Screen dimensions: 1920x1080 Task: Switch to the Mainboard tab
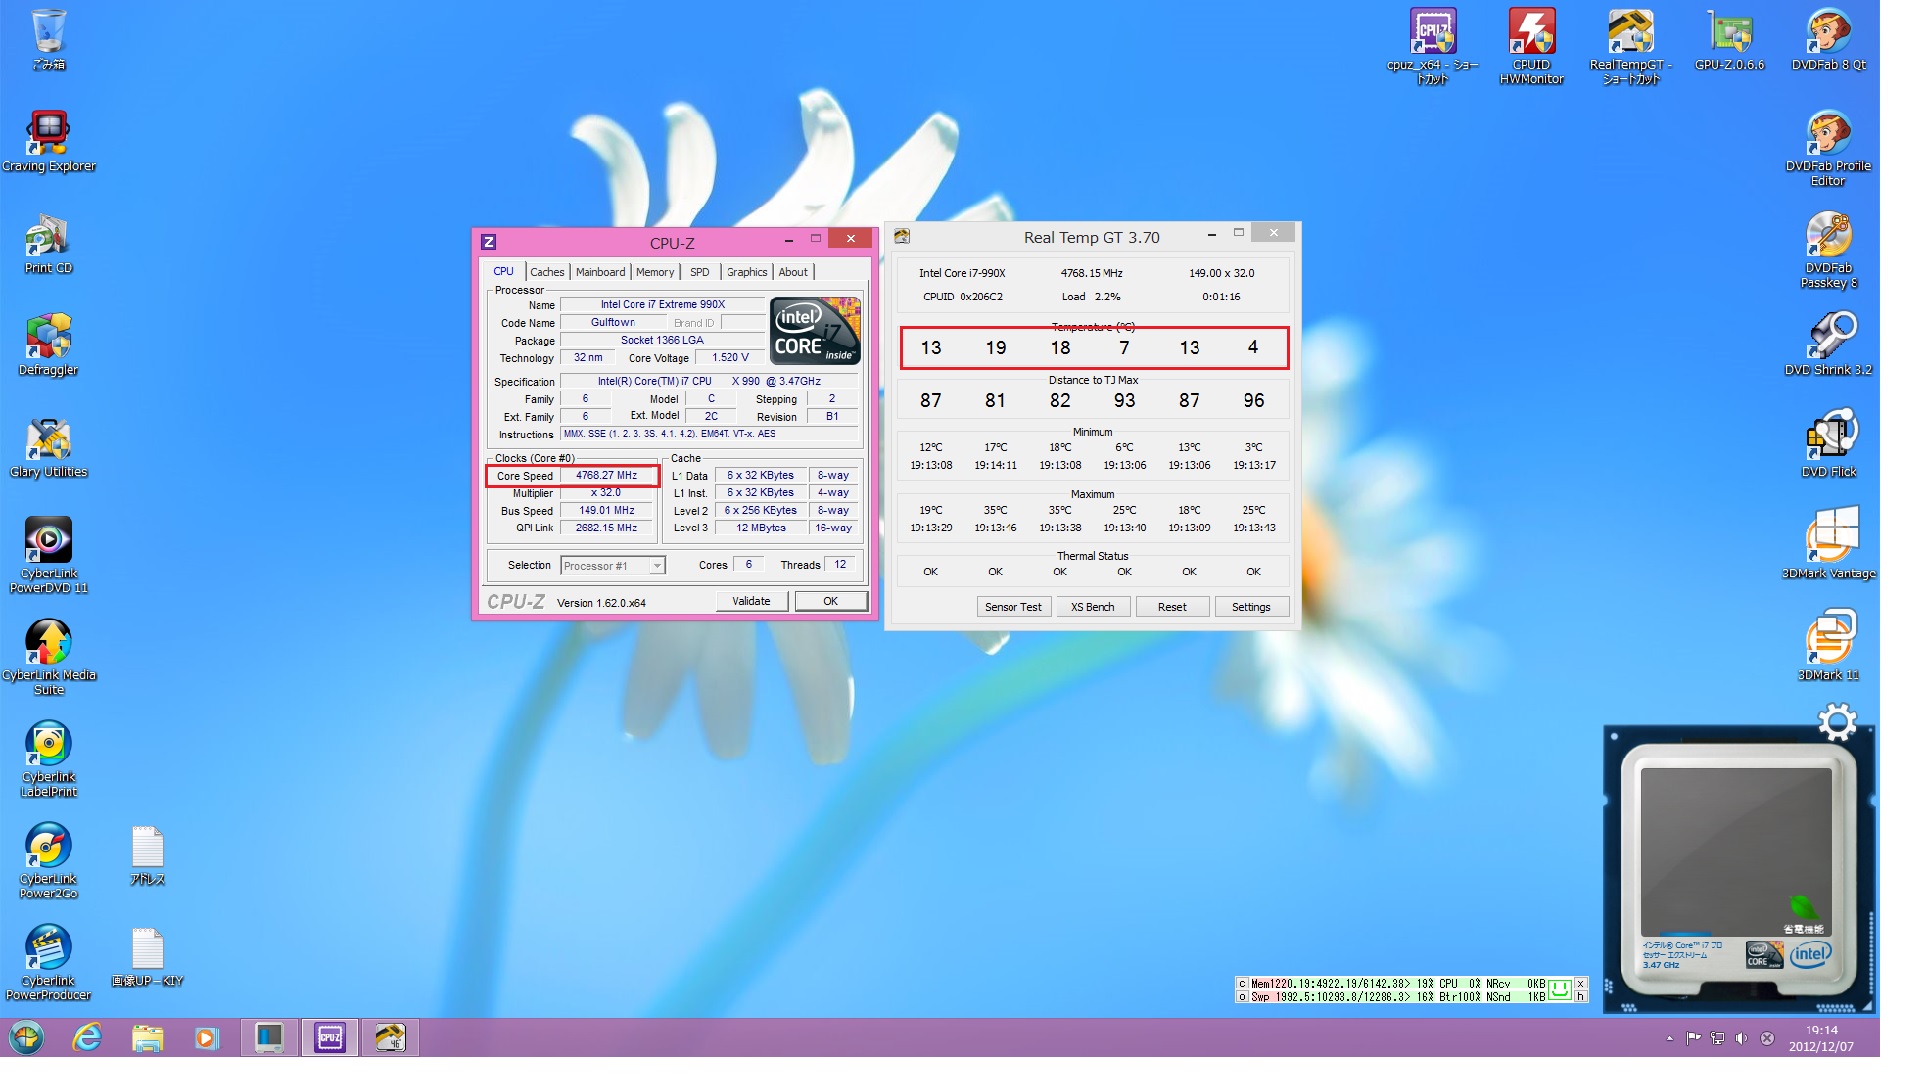click(x=600, y=272)
